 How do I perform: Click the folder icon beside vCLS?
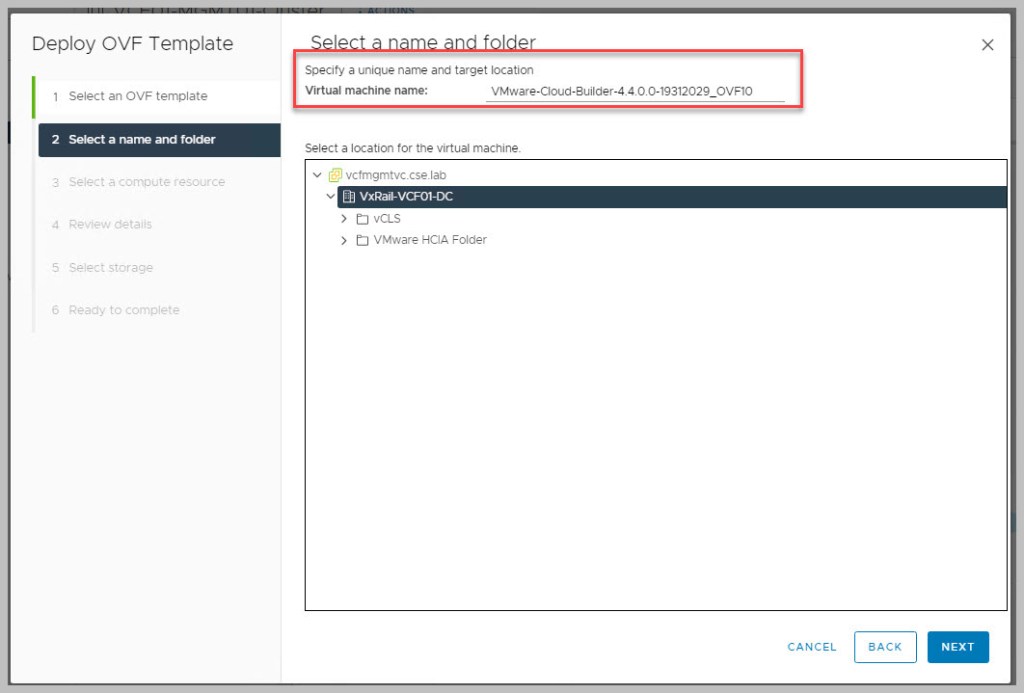(362, 219)
